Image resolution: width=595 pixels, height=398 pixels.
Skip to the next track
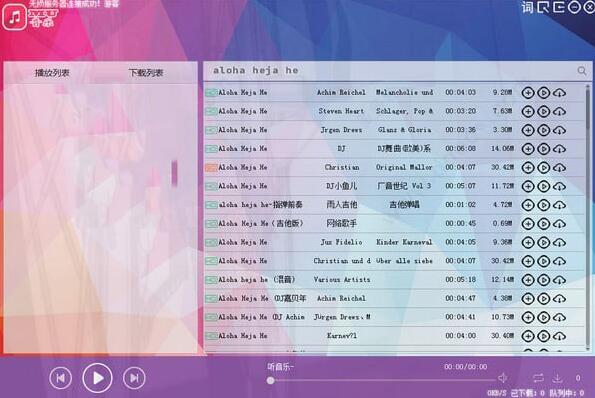pos(134,378)
